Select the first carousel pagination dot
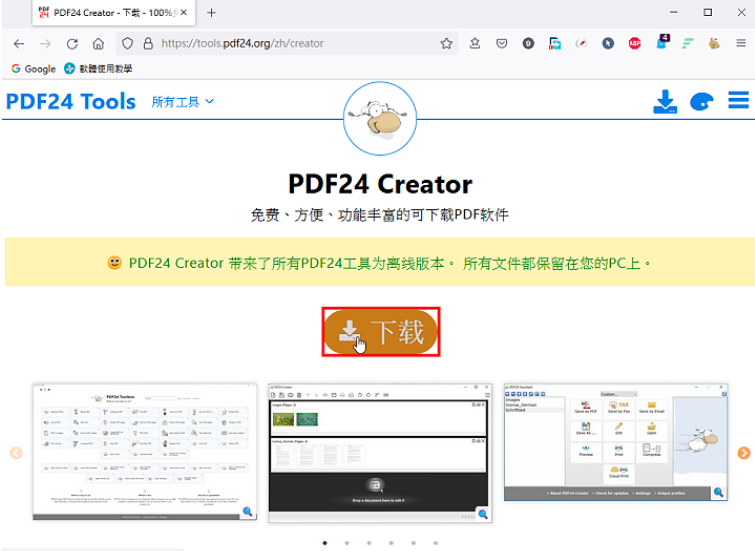Image resolution: width=755 pixels, height=551 pixels. [x=325, y=543]
